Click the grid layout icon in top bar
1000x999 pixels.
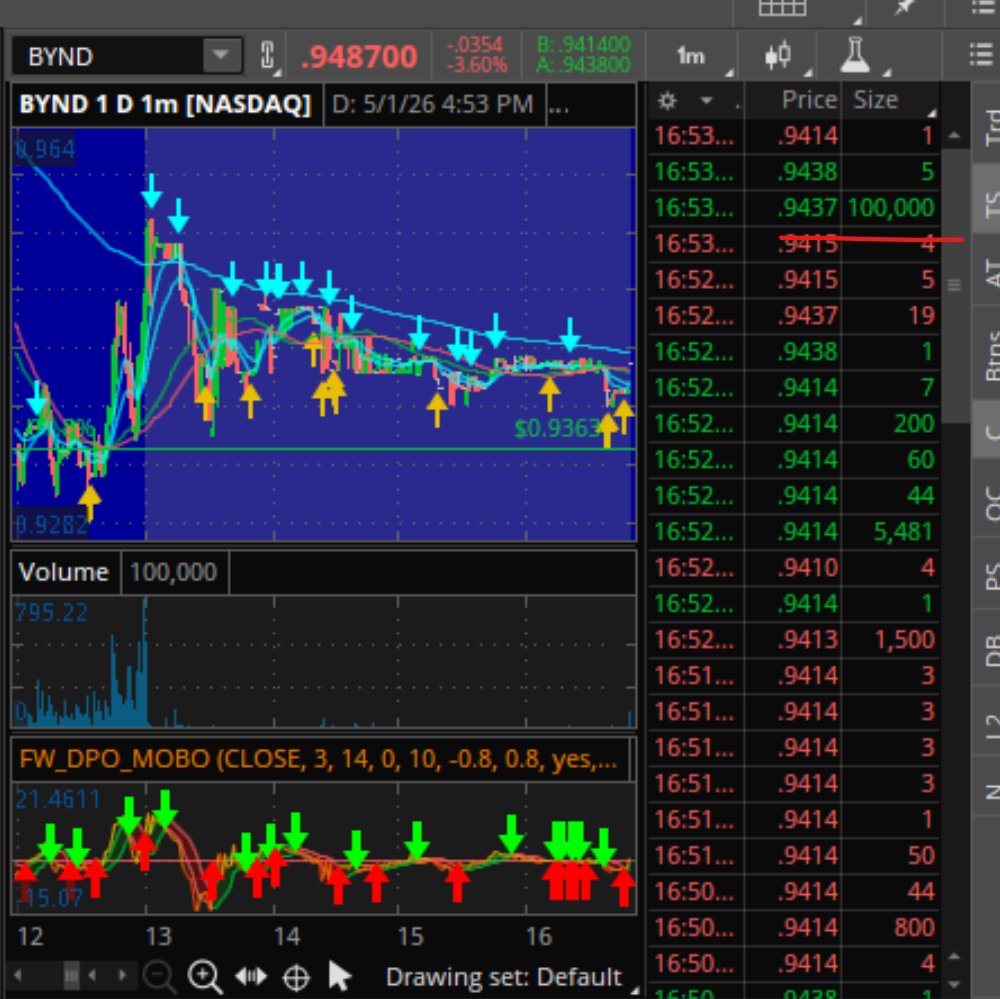(x=782, y=8)
